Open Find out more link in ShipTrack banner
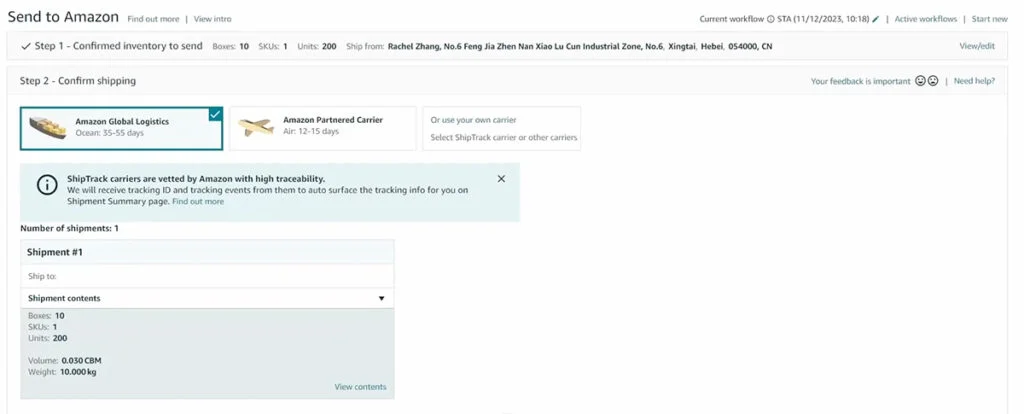 coord(198,202)
